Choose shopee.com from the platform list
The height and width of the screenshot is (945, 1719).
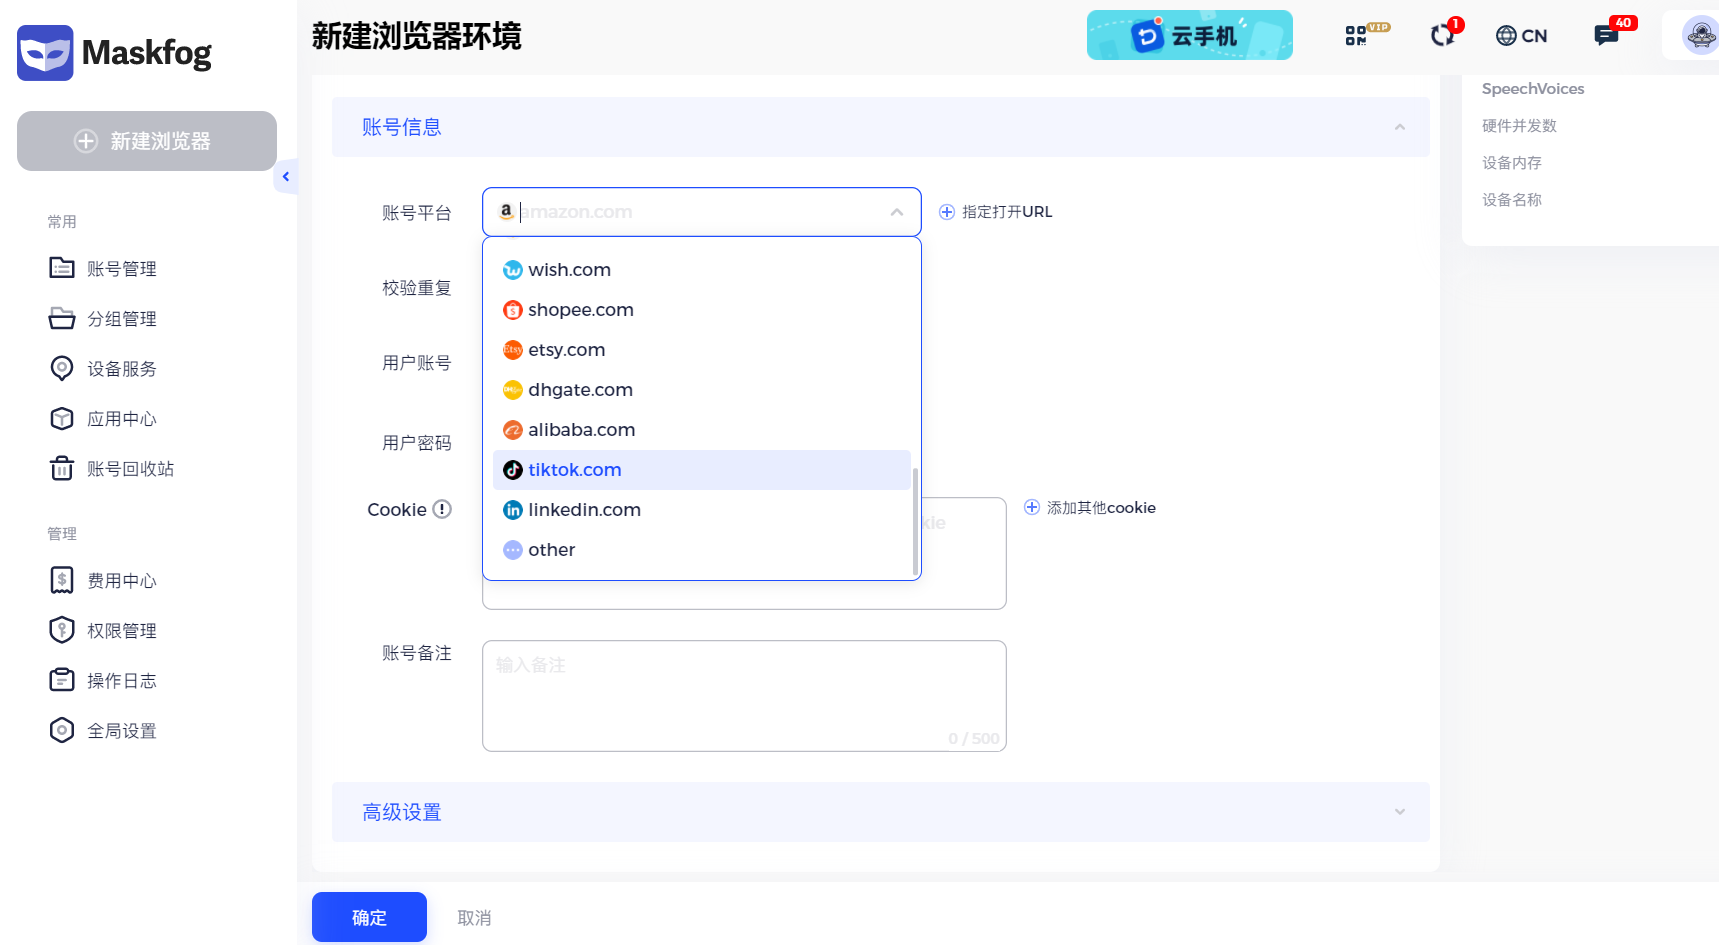coord(701,310)
